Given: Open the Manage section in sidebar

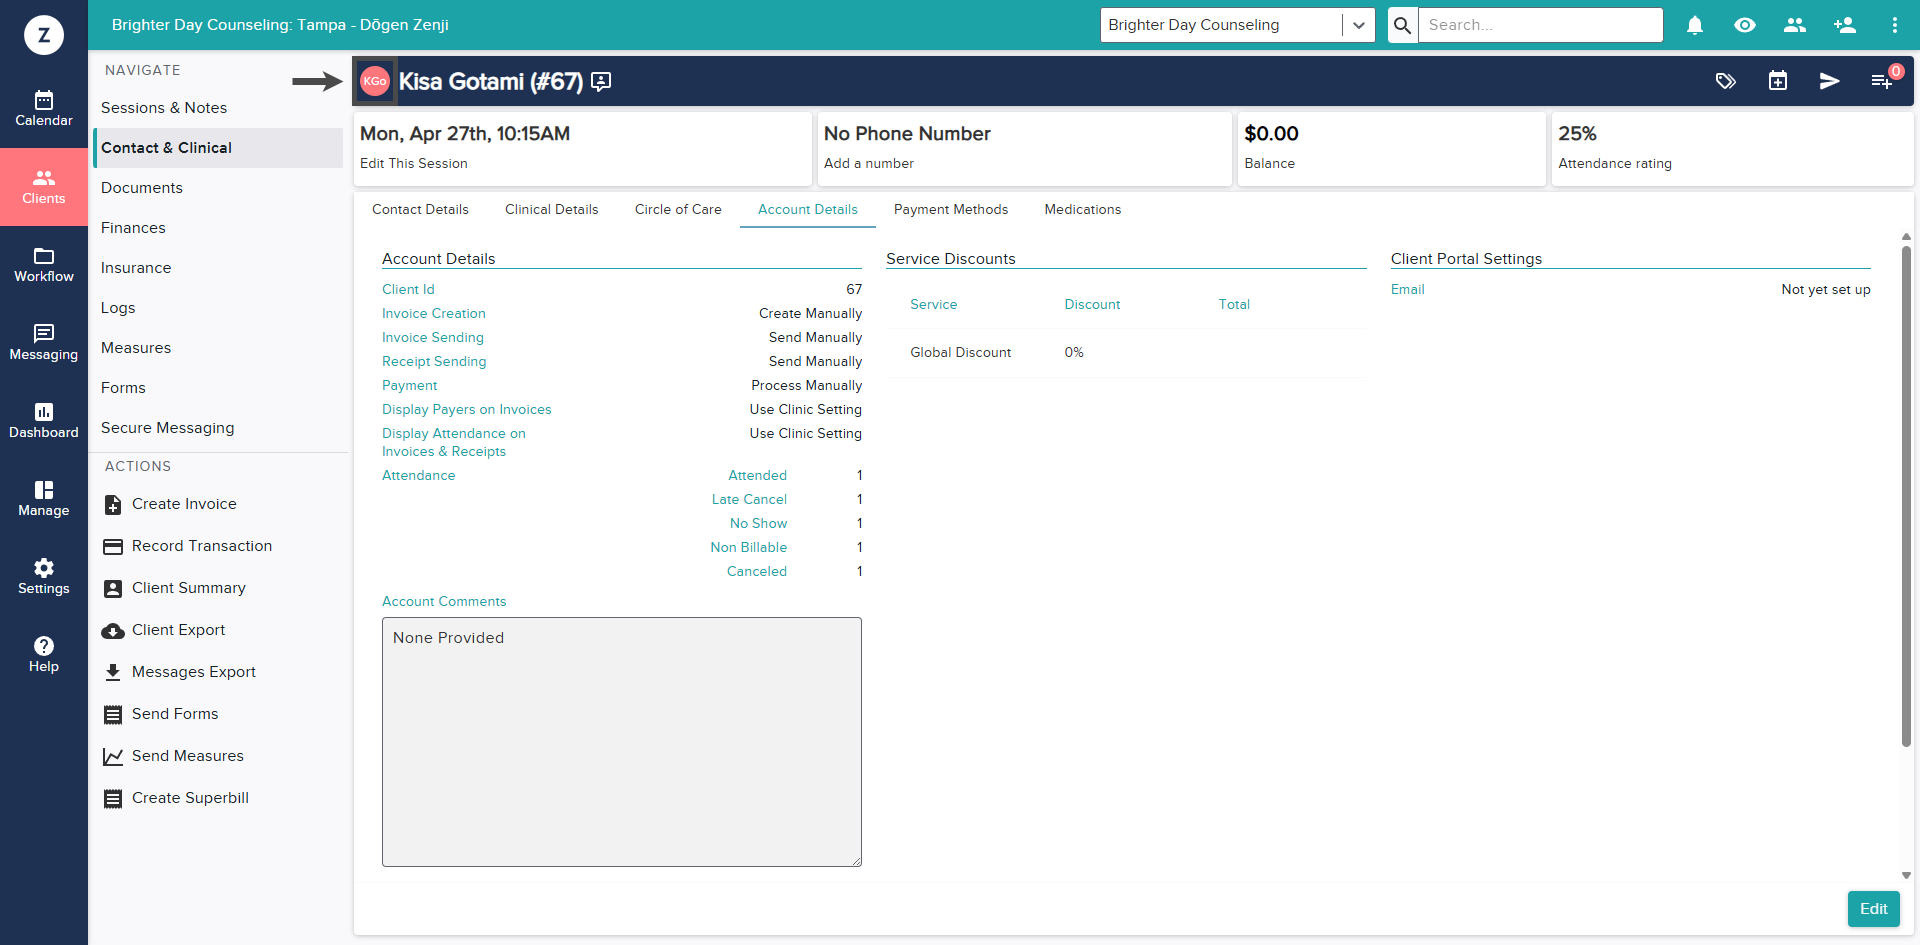Looking at the screenshot, I should coord(44,499).
